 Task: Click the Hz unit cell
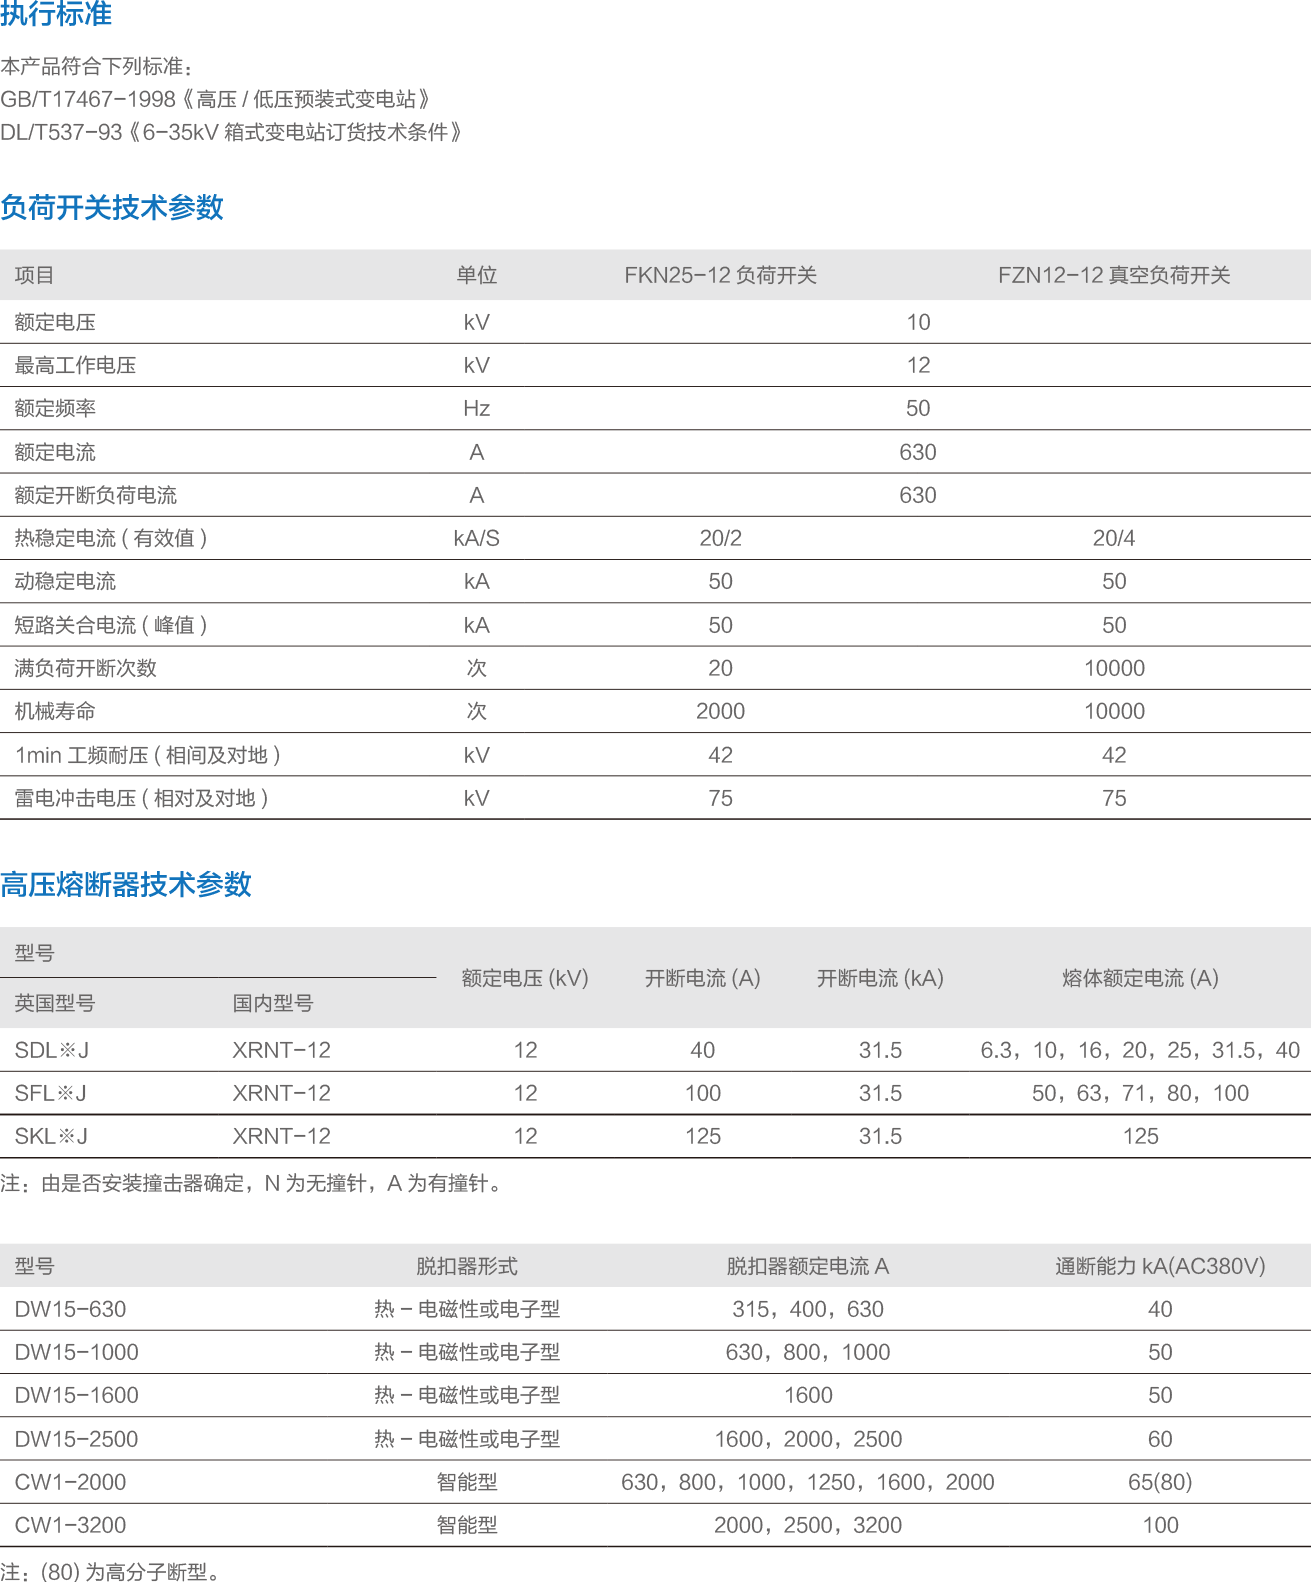pos(477,408)
